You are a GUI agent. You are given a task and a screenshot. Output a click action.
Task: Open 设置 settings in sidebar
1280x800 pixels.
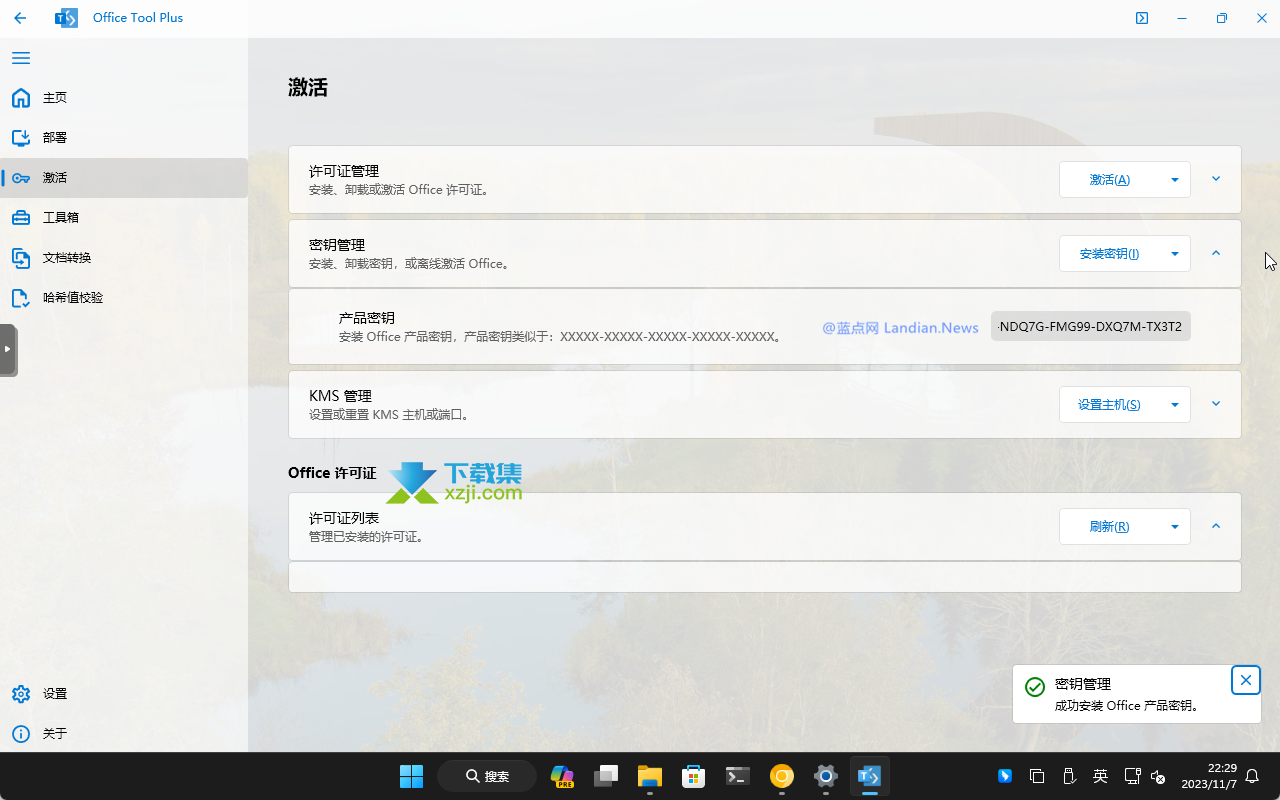(124, 694)
